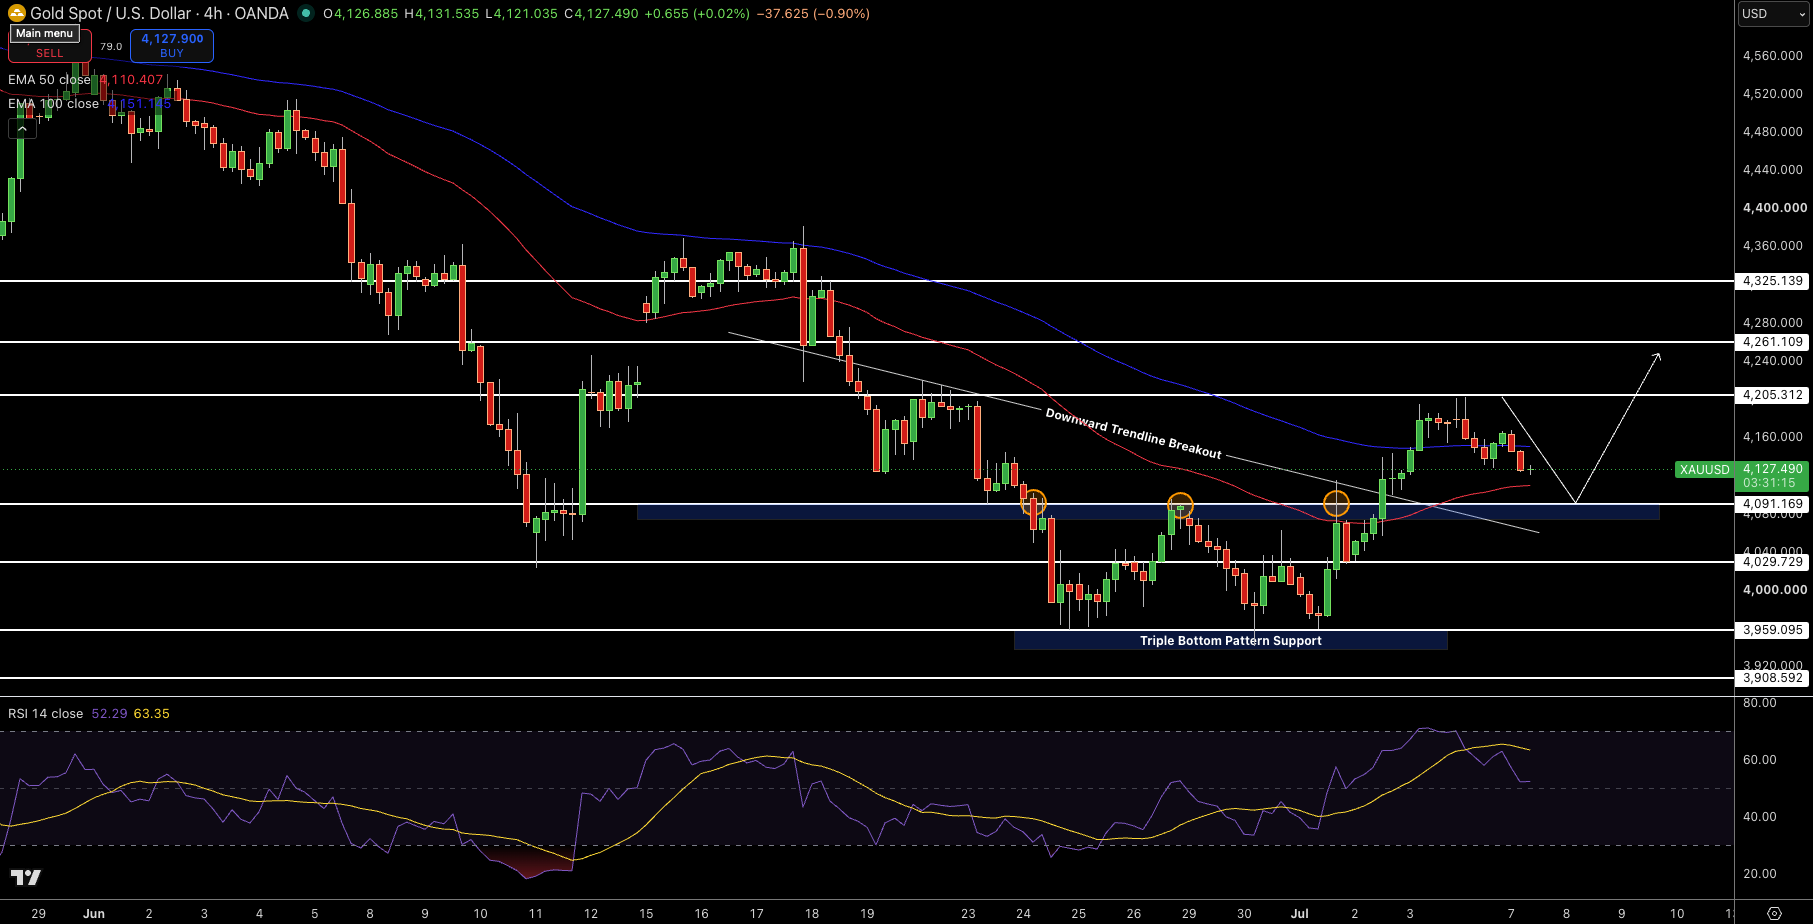Select the RSI 14 close indicator legend

pyautogui.click(x=46, y=714)
